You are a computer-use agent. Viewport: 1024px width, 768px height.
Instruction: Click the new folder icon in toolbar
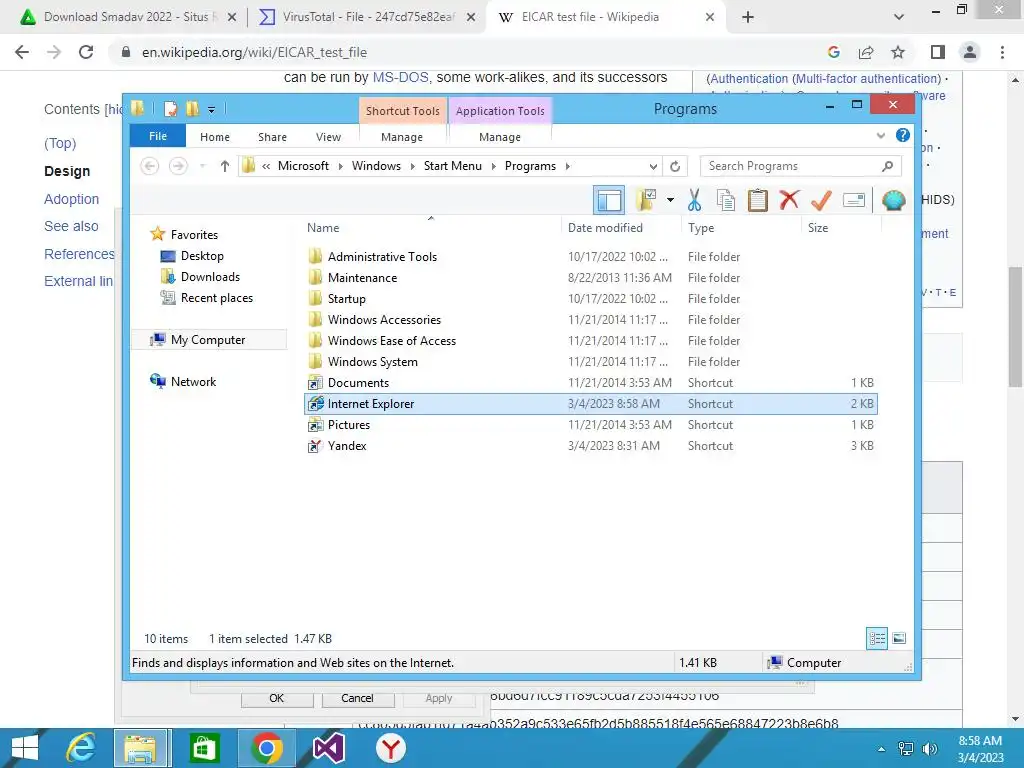pyautogui.click(x=646, y=200)
